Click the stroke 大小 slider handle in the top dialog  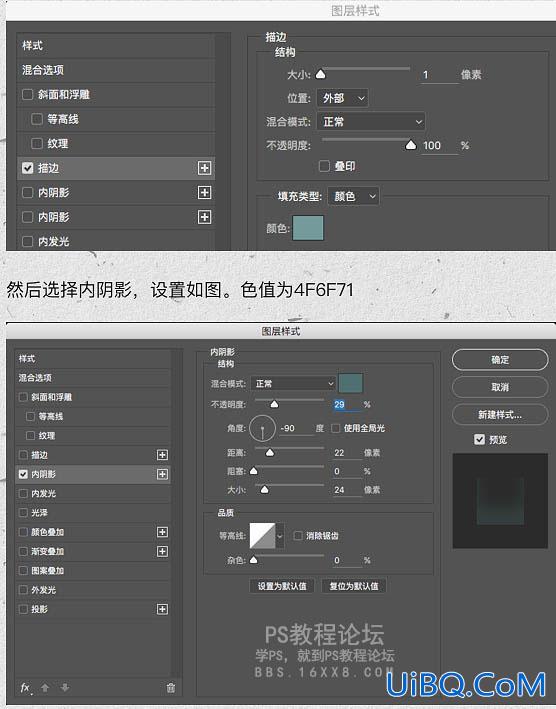coord(320,74)
